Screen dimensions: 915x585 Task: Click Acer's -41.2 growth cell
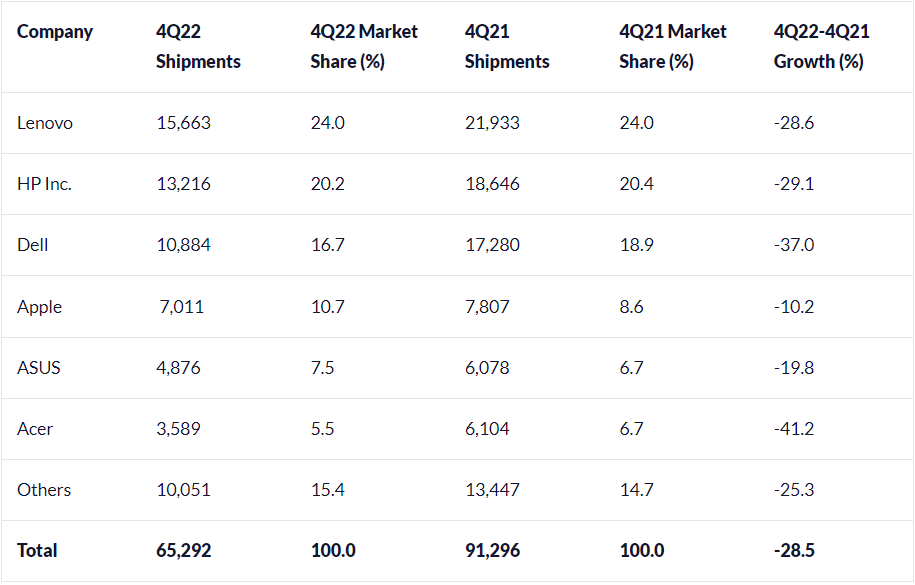[794, 429]
